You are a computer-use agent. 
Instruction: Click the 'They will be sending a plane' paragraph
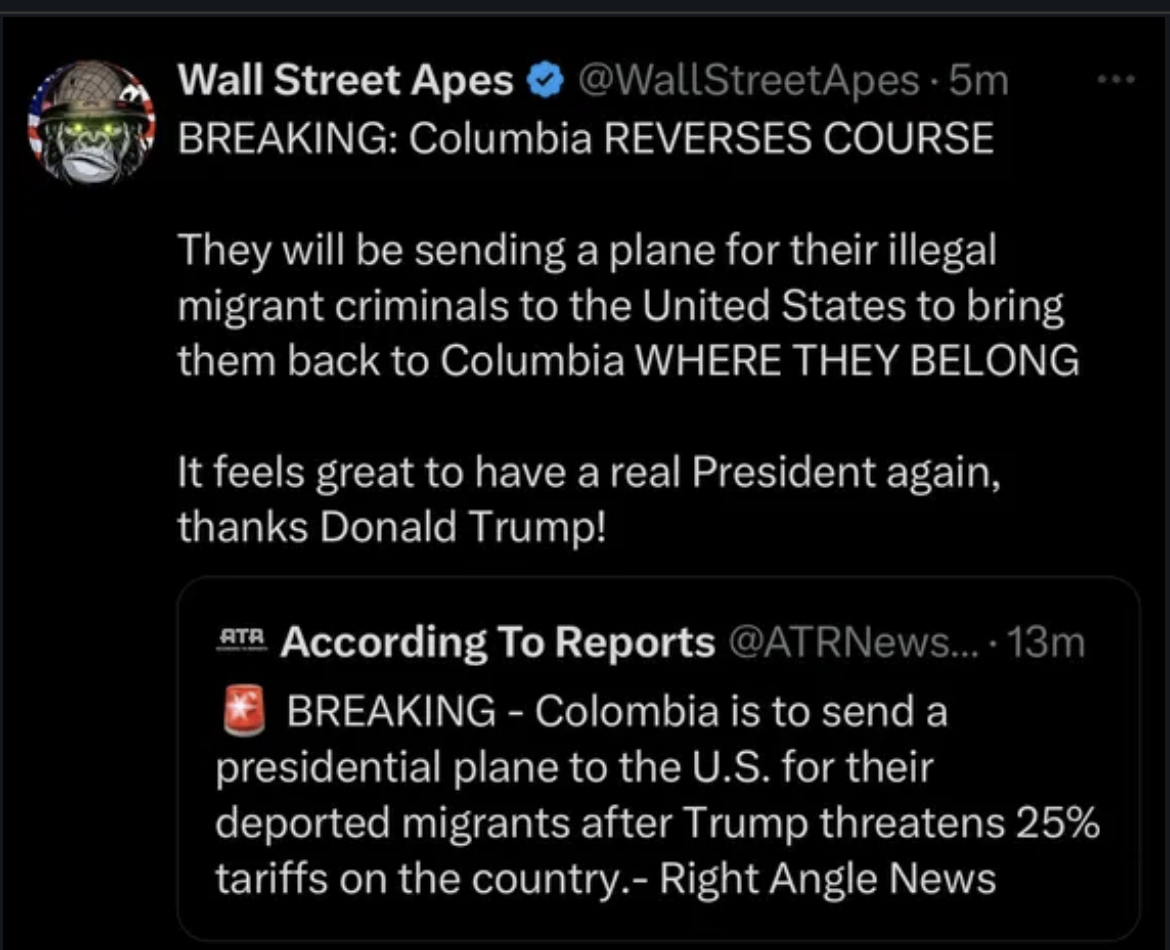(587, 250)
